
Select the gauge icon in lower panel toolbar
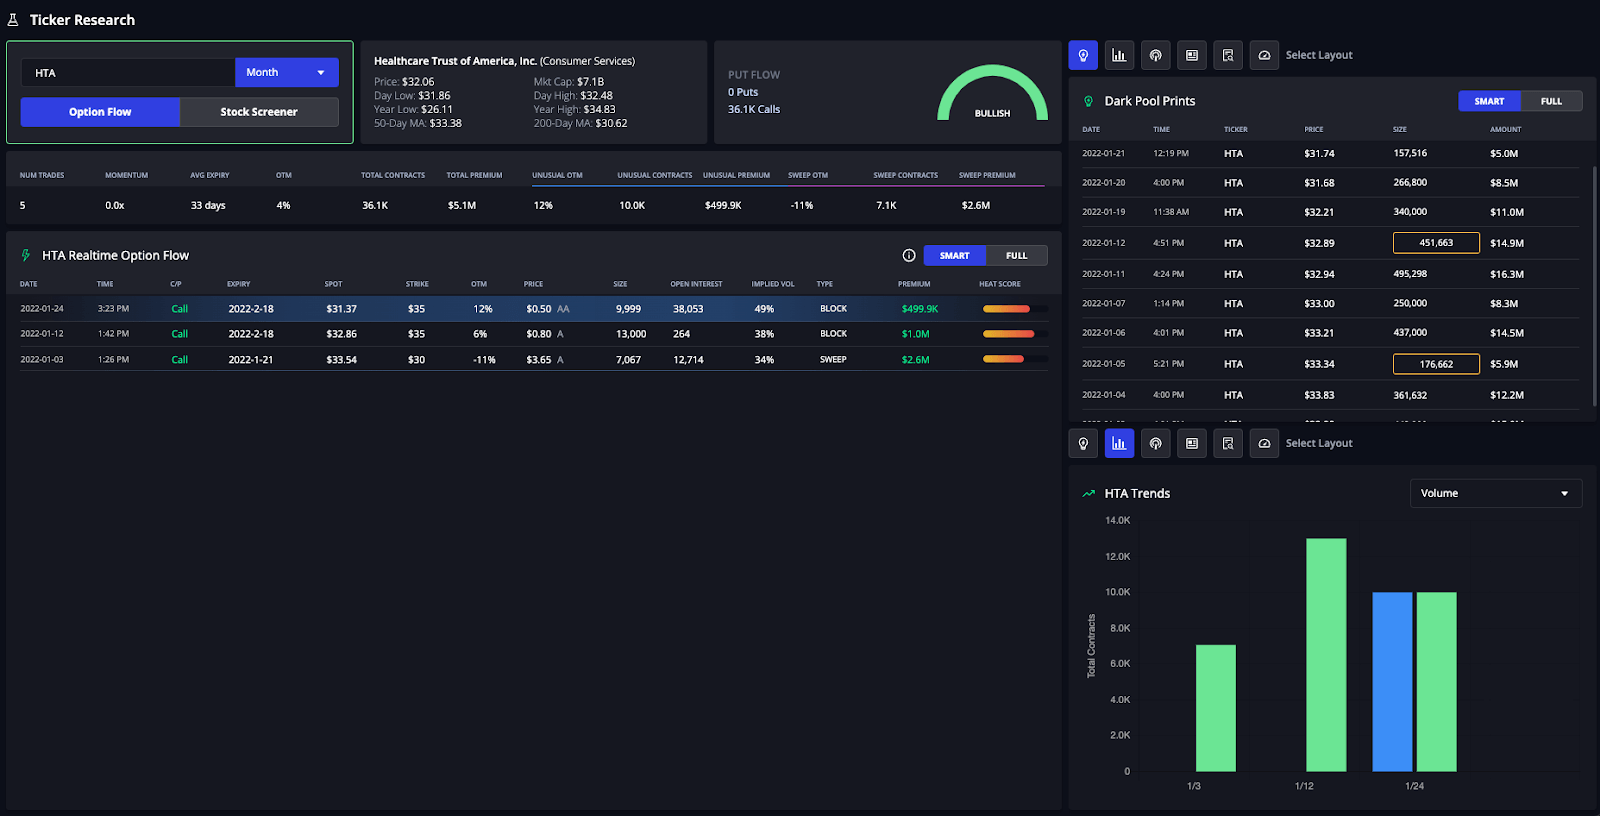[x=1264, y=443]
